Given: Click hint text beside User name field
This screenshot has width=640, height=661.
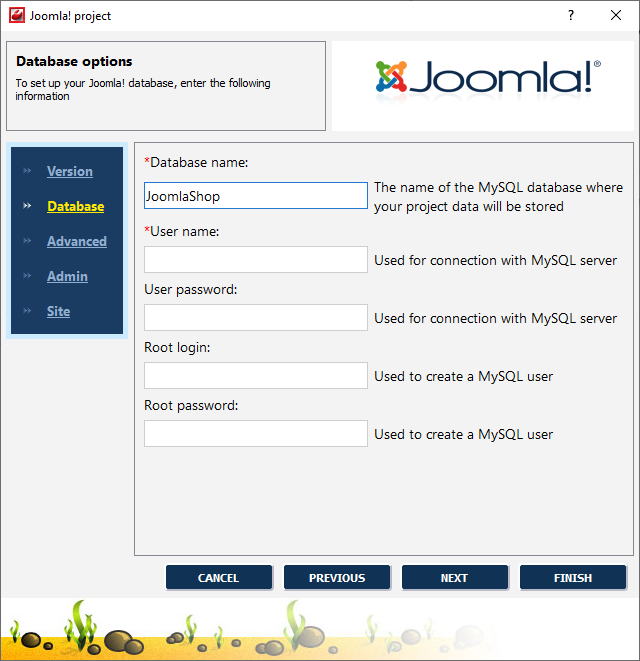Looking at the screenshot, I should pos(495,260).
